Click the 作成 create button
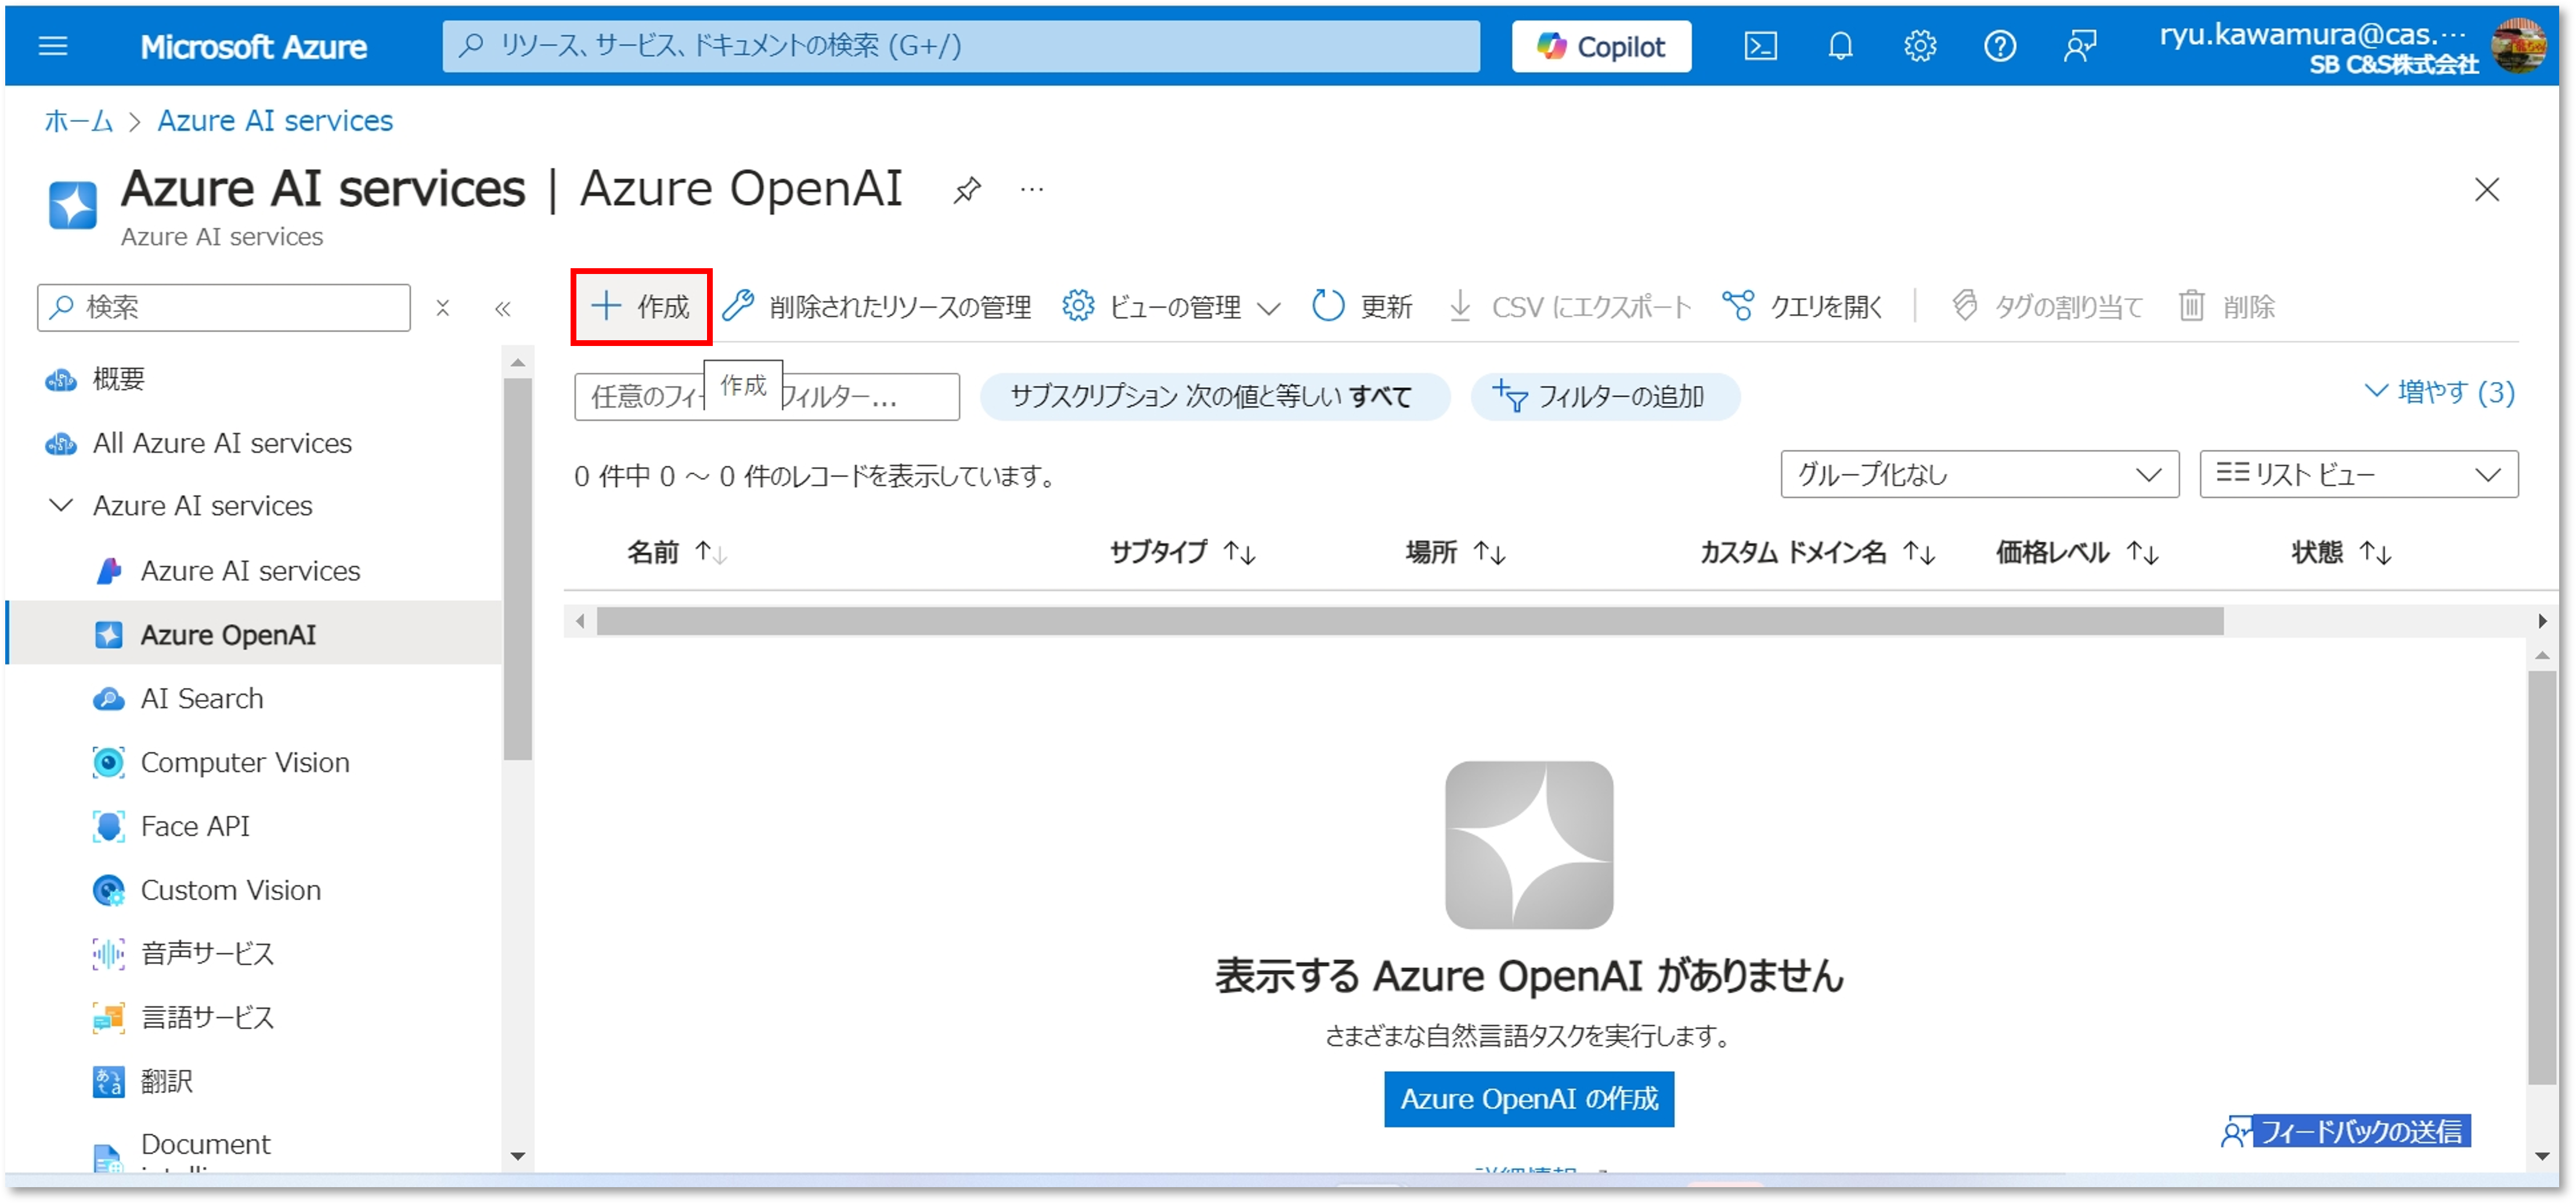The height and width of the screenshot is (1204, 2576). click(x=641, y=307)
